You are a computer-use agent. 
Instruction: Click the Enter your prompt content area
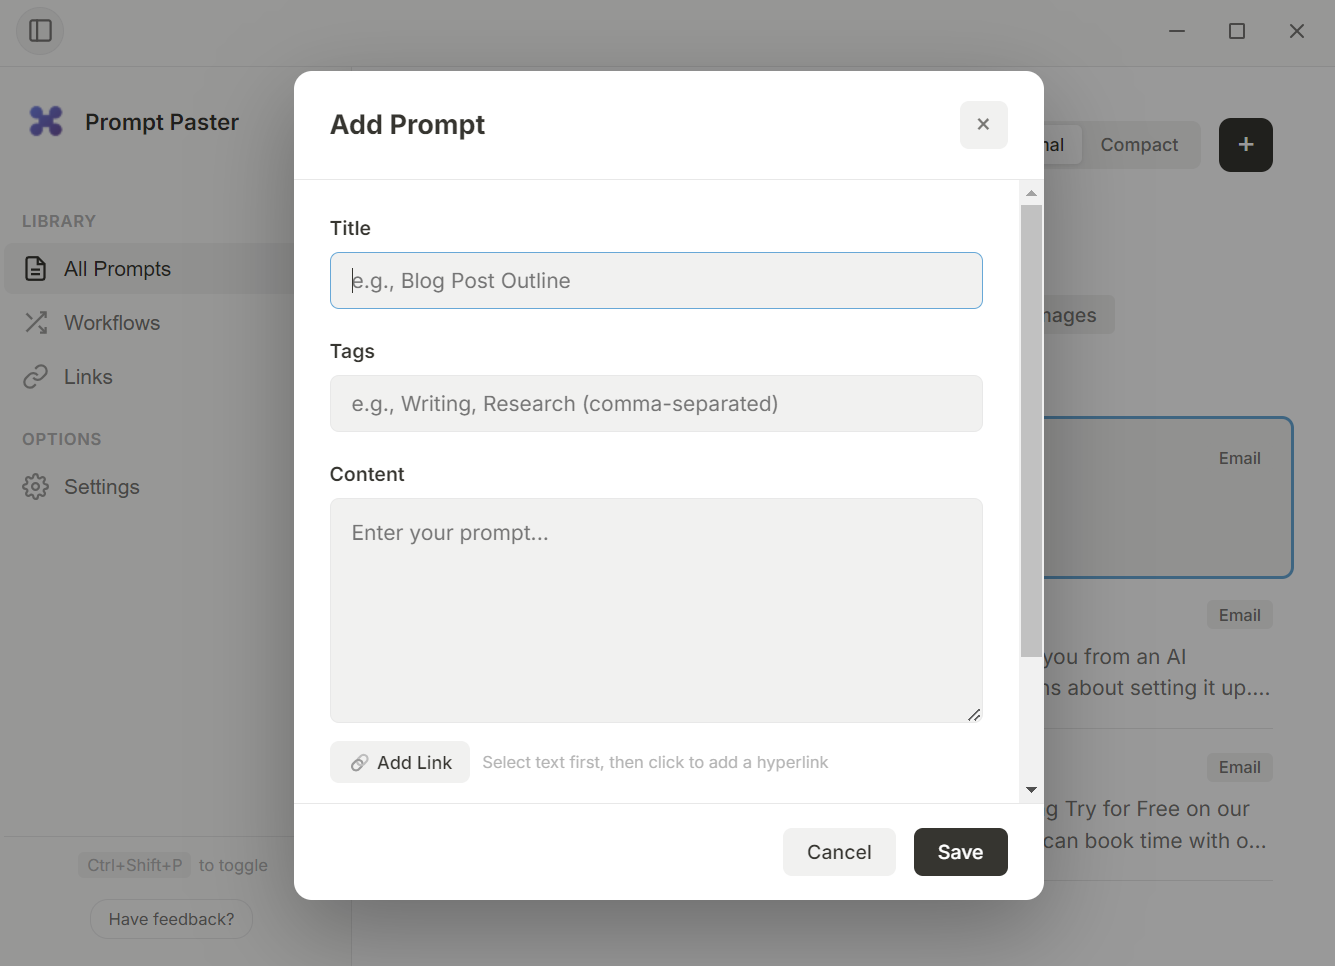point(656,610)
